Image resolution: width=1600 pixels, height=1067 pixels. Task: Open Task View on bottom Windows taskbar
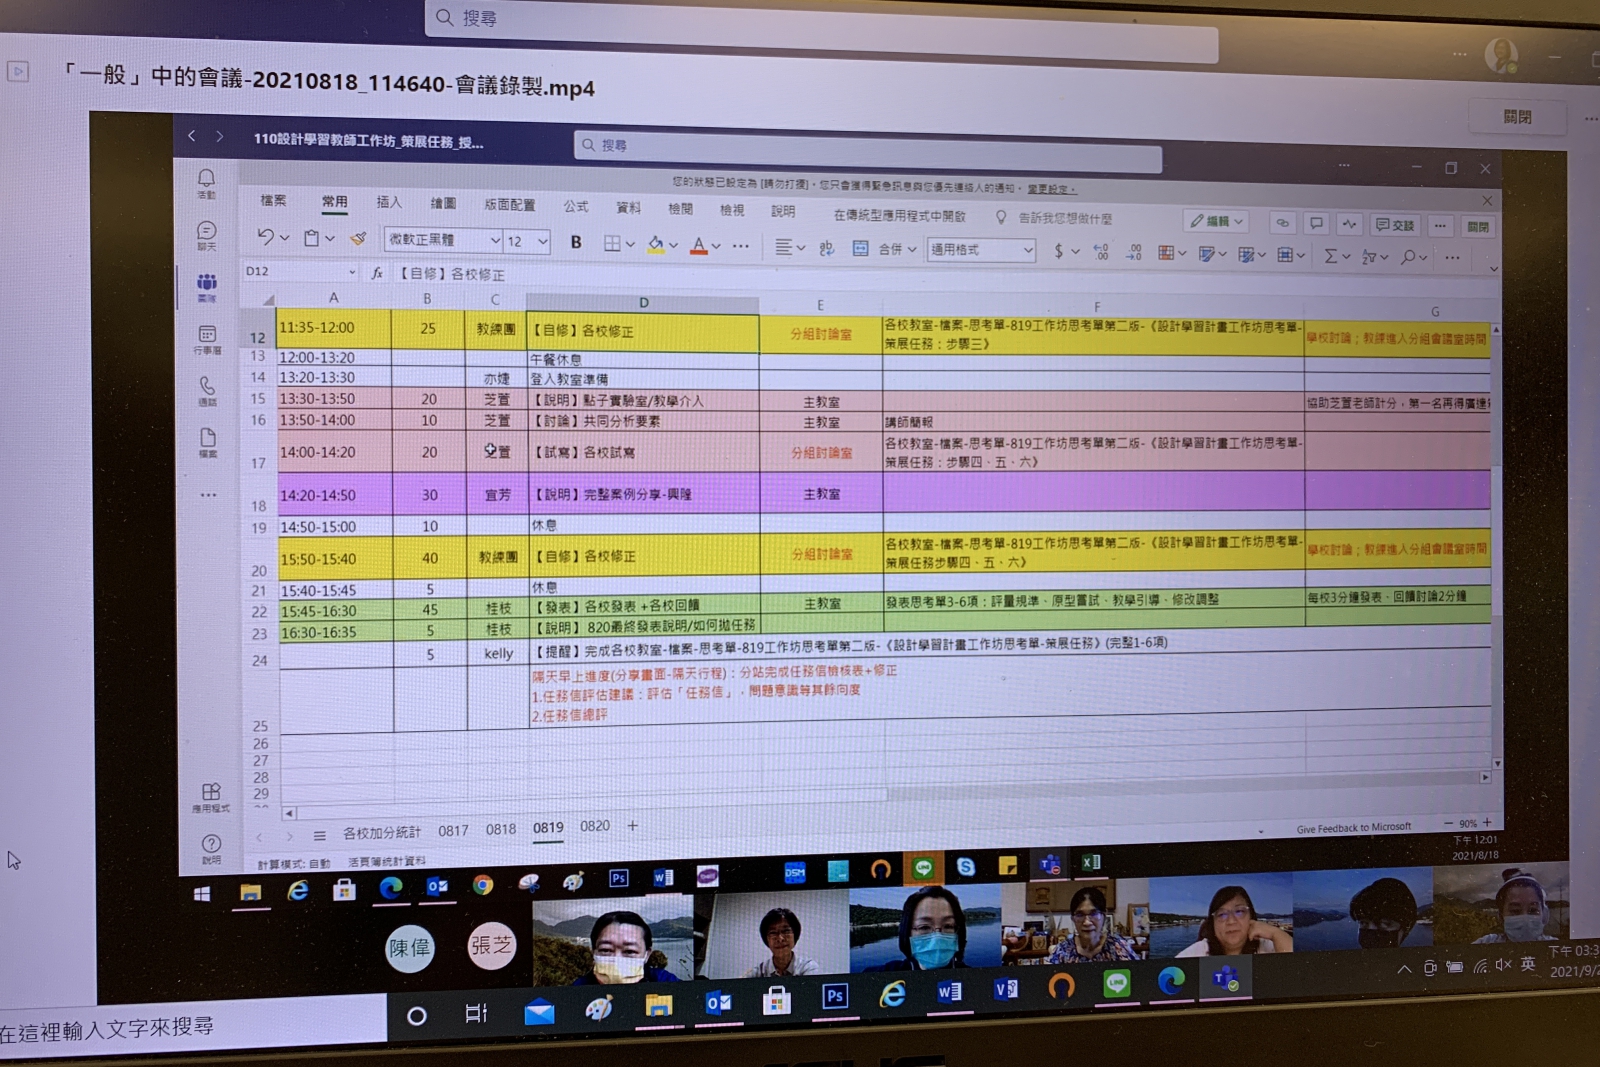coord(477,1013)
